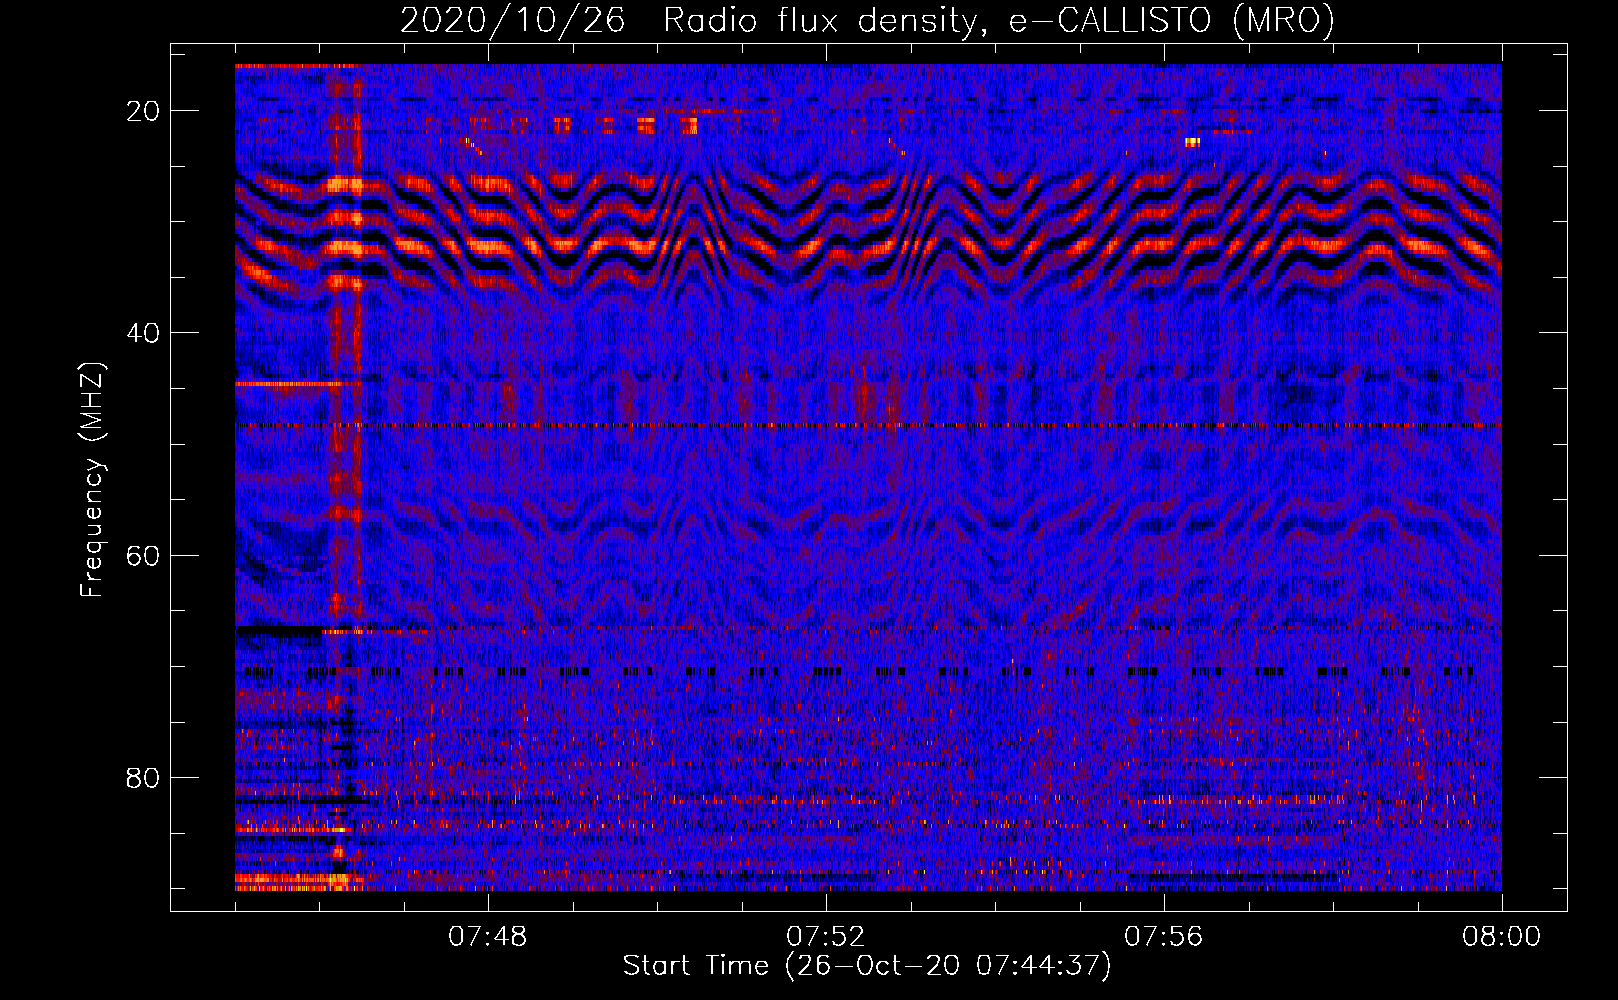The width and height of the screenshot is (1618, 1000).
Task: Click the plot title '2020/10/26 Radio flux density, e-CALLISTO (MRO)'
Action: tap(867, 21)
